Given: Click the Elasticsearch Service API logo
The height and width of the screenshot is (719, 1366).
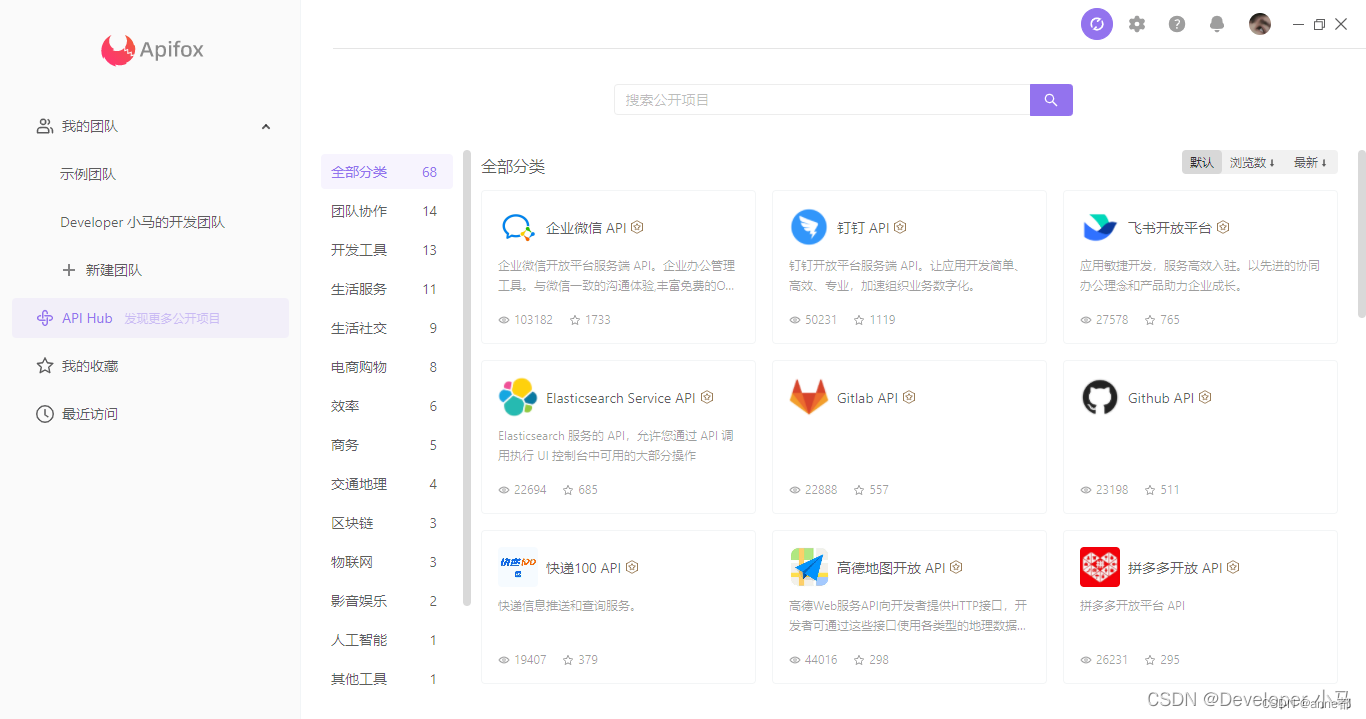Looking at the screenshot, I should 518,398.
